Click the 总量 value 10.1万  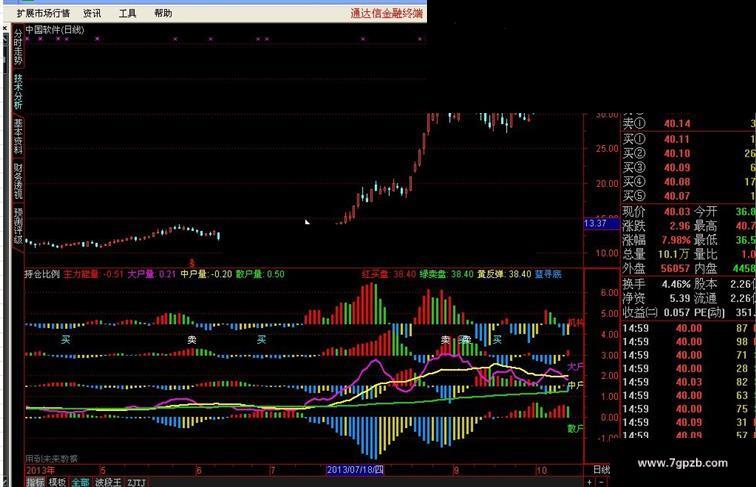[674, 254]
